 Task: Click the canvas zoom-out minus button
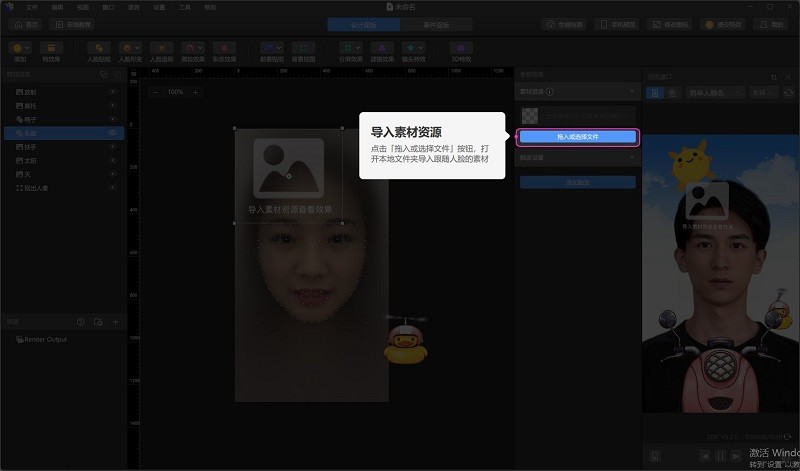pyautogui.click(x=155, y=92)
